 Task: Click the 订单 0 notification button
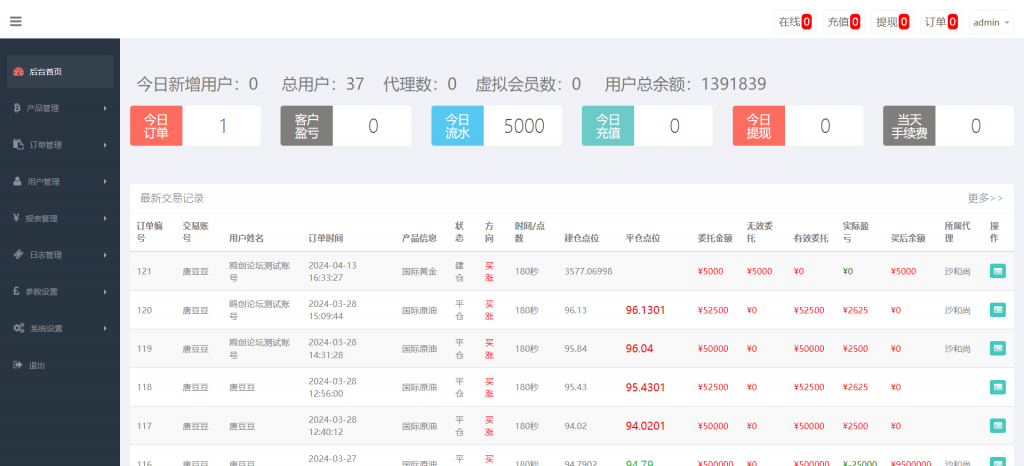pyautogui.click(x=941, y=22)
